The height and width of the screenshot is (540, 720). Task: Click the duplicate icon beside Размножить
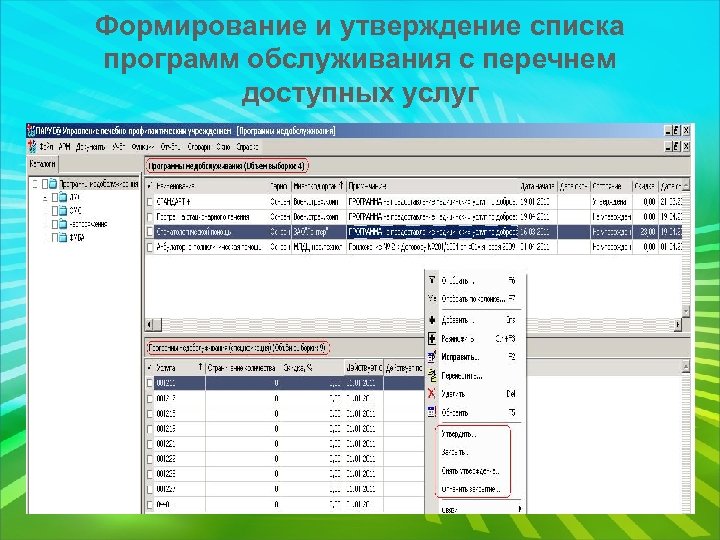[432, 339]
